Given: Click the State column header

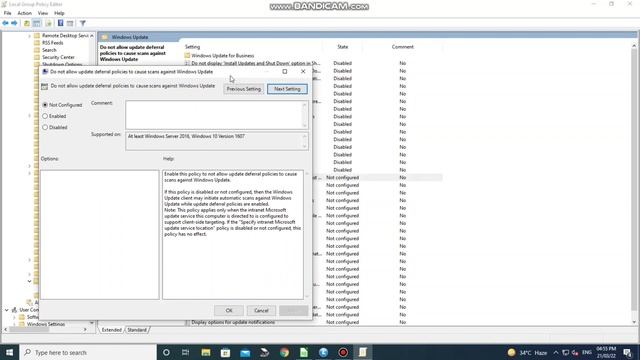Looking at the screenshot, I should pos(342,47).
